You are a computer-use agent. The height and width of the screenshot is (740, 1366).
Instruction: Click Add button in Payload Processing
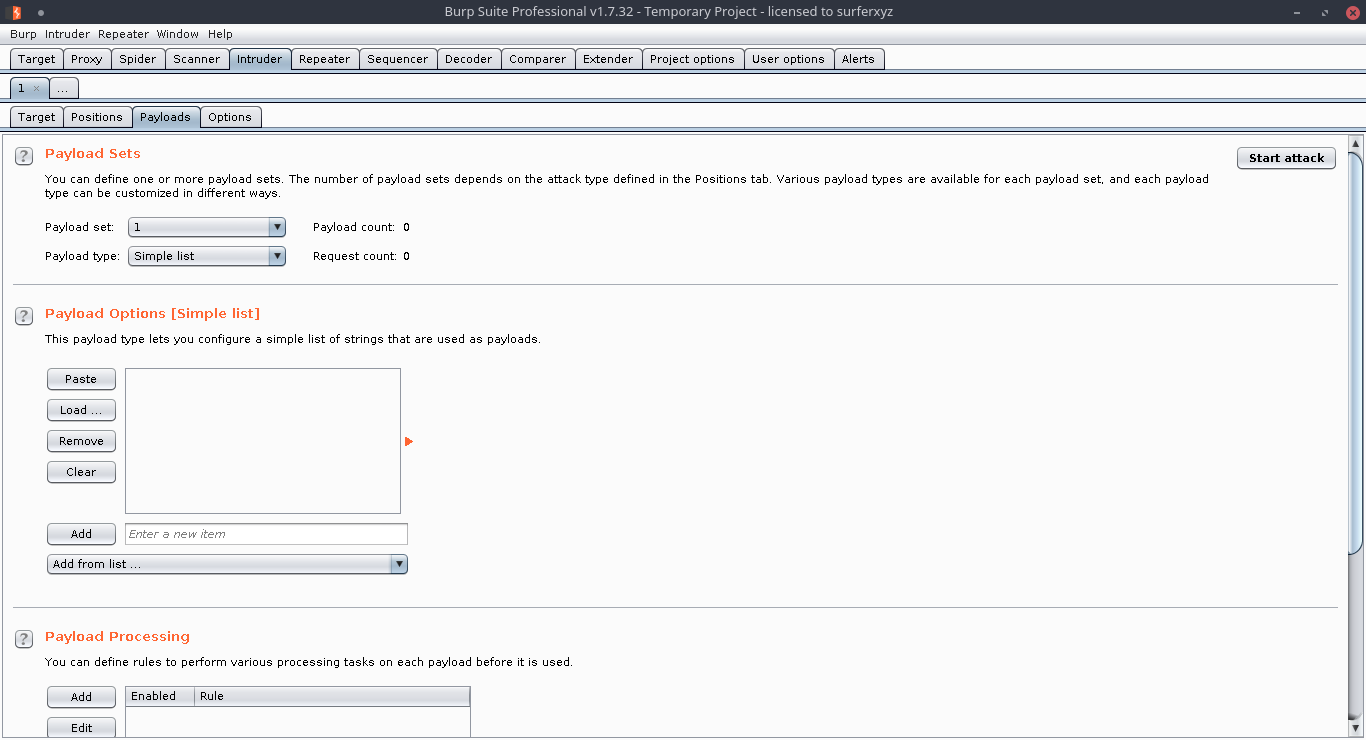point(81,697)
